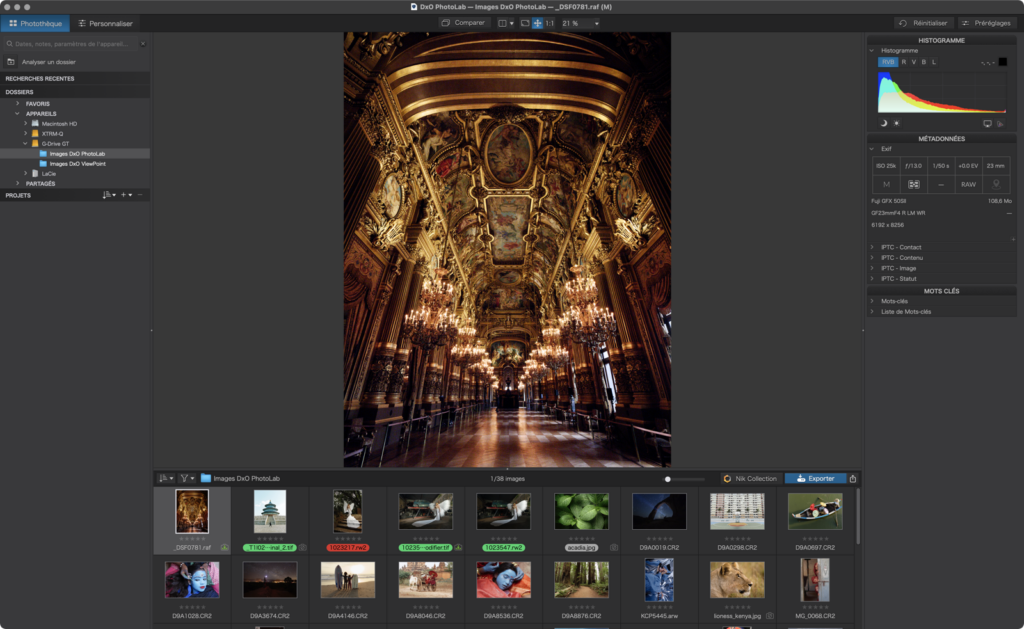1024x629 pixels.
Task: Click the status icon beside 10235 odifier.tif
Action: click(x=458, y=547)
